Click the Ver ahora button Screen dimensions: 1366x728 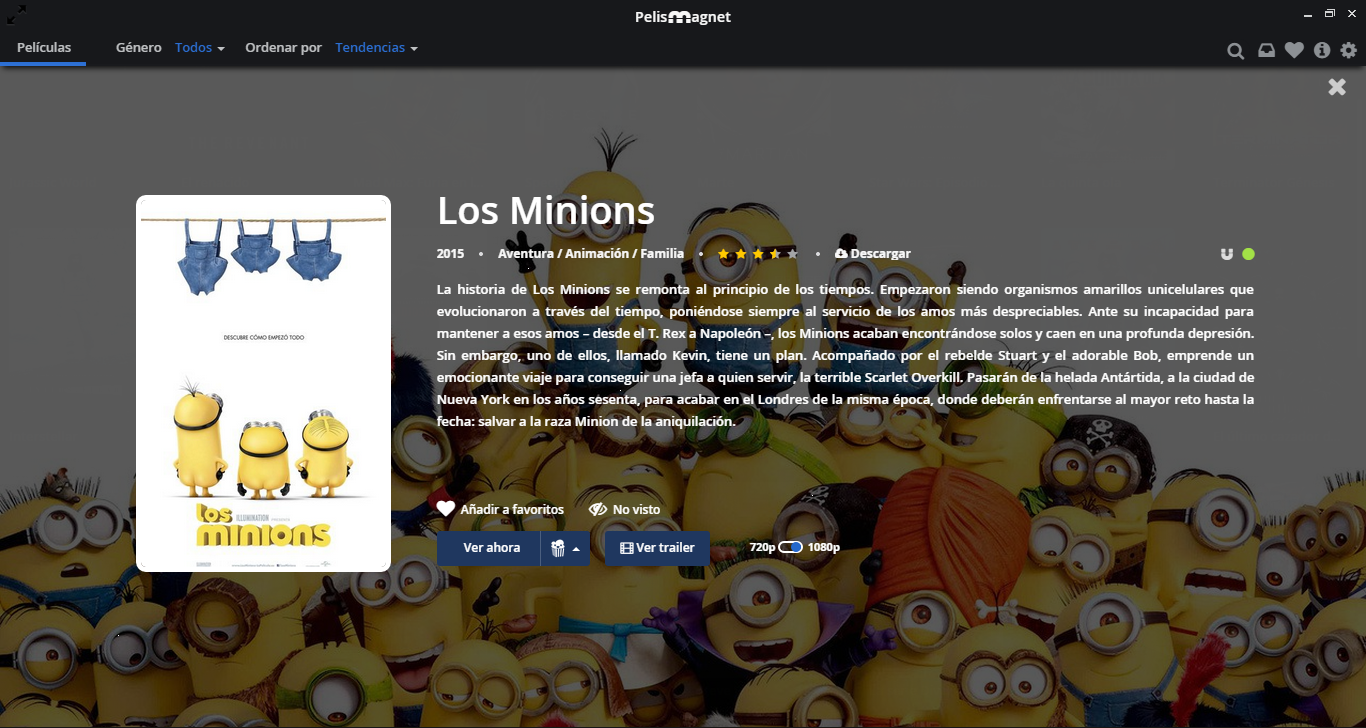click(x=491, y=548)
